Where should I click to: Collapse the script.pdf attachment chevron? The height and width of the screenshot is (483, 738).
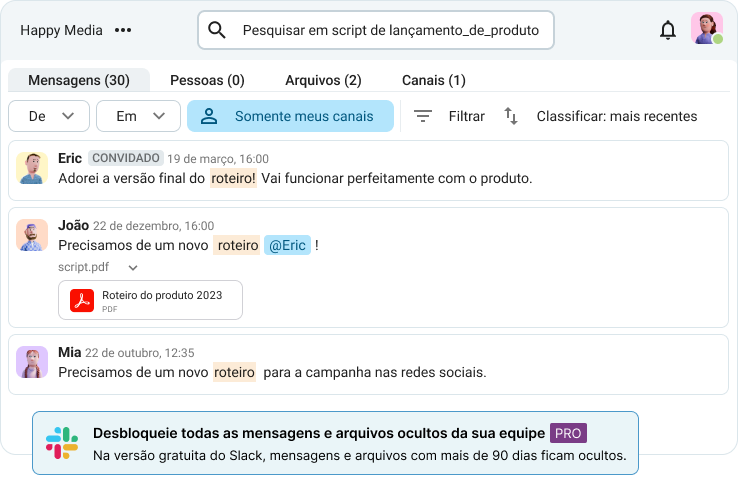tap(133, 268)
